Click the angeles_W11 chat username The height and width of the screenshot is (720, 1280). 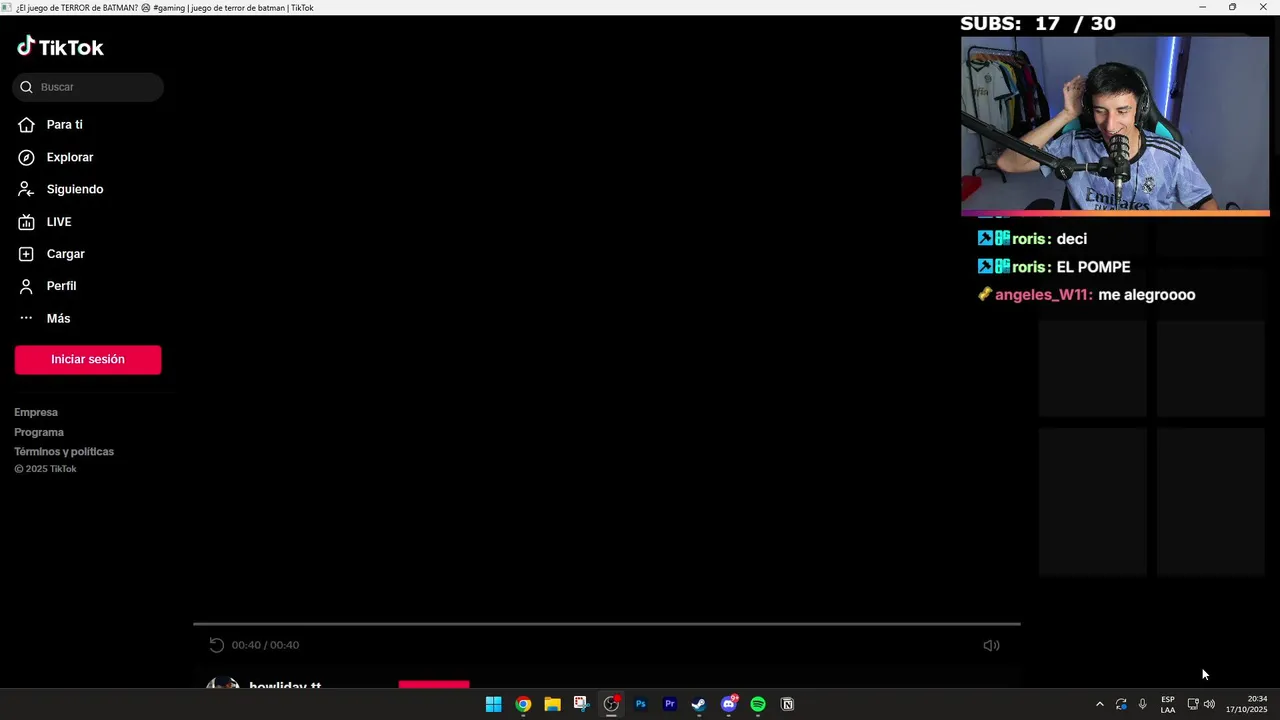[x=1041, y=295]
